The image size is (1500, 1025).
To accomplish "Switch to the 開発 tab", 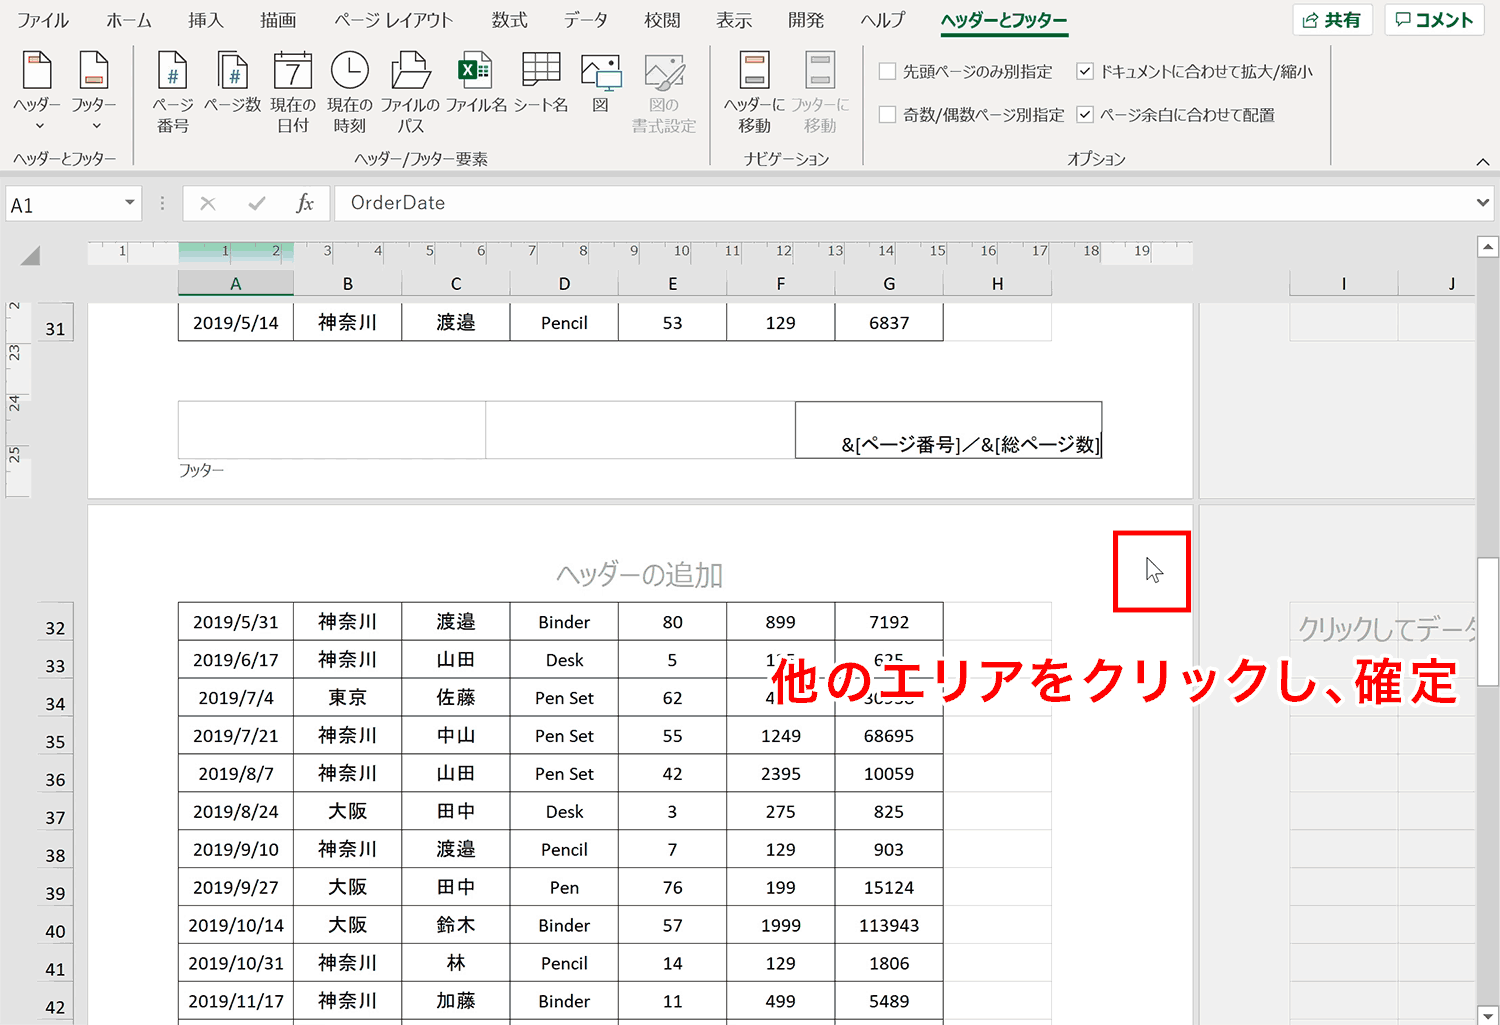I will (806, 20).
